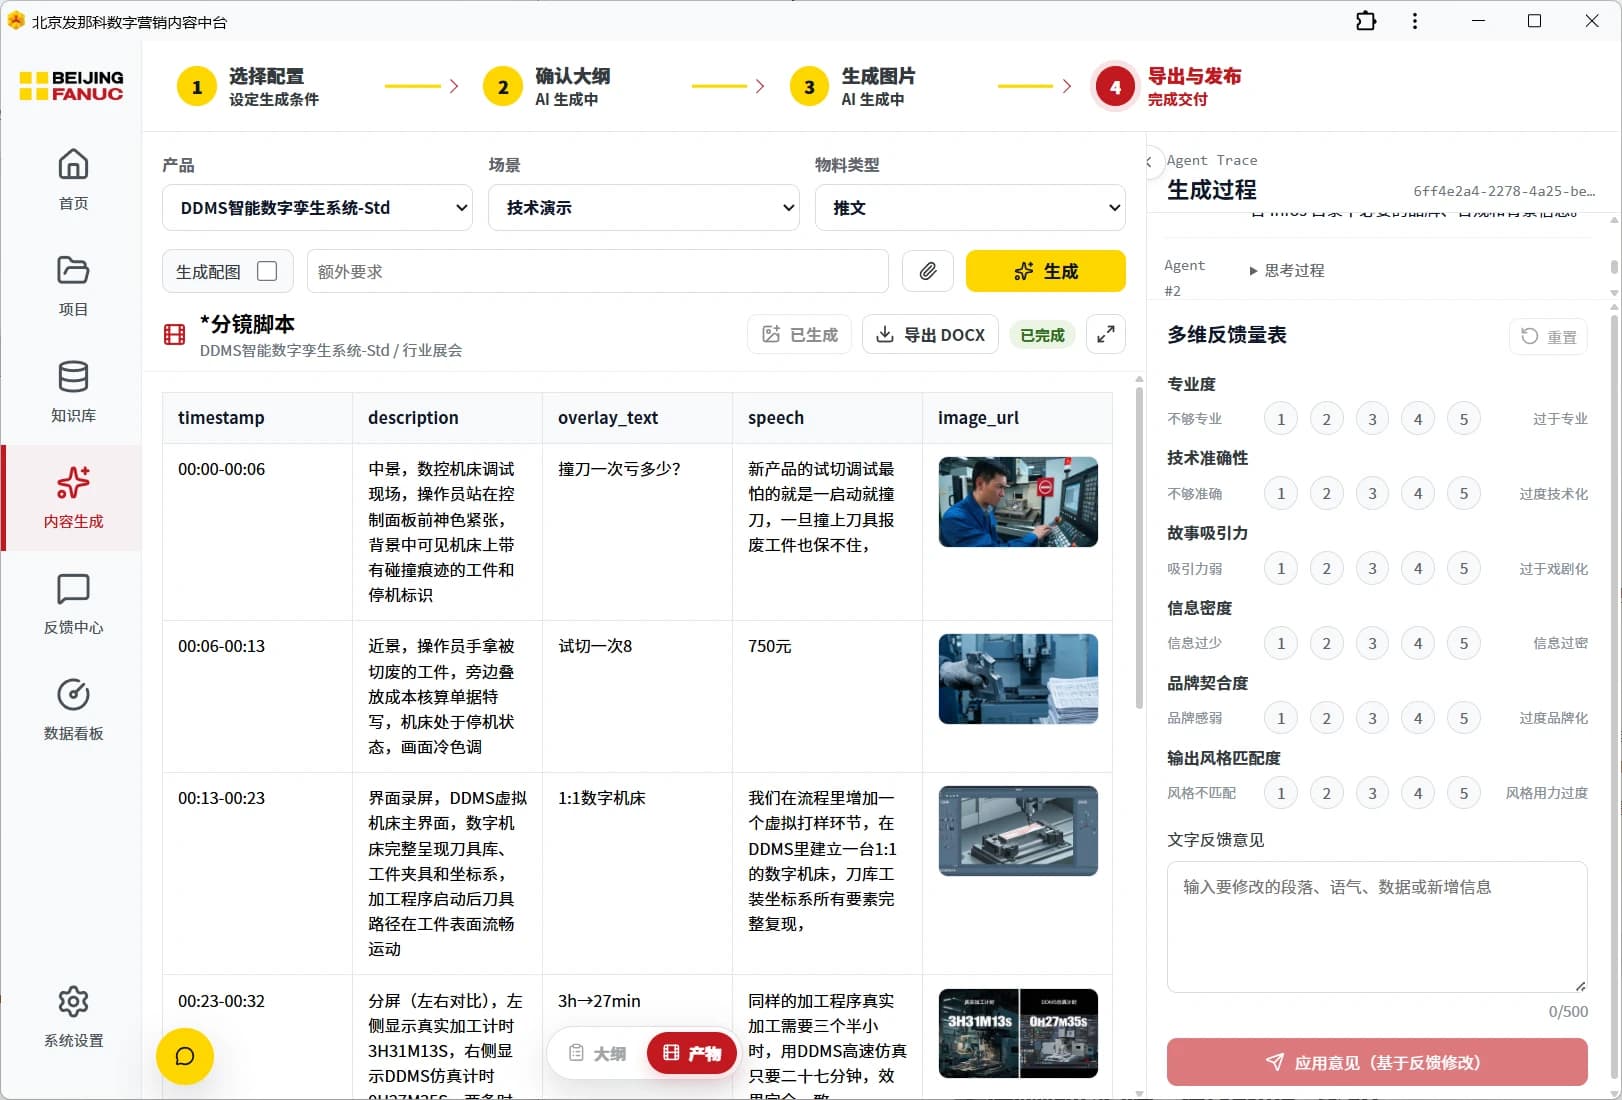Click 应用意见（基于反馈修改）button

(x=1377, y=1062)
